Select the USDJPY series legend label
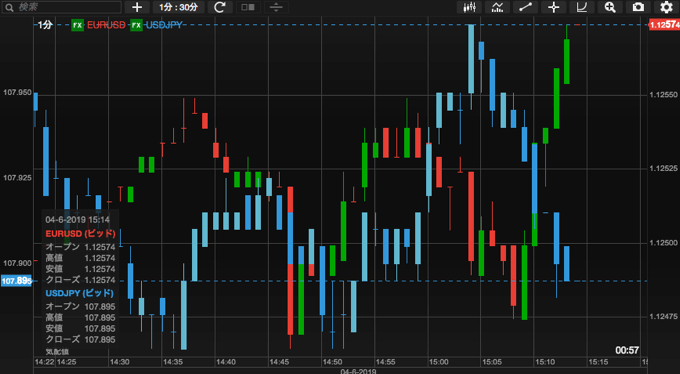 pyautogui.click(x=164, y=25)
